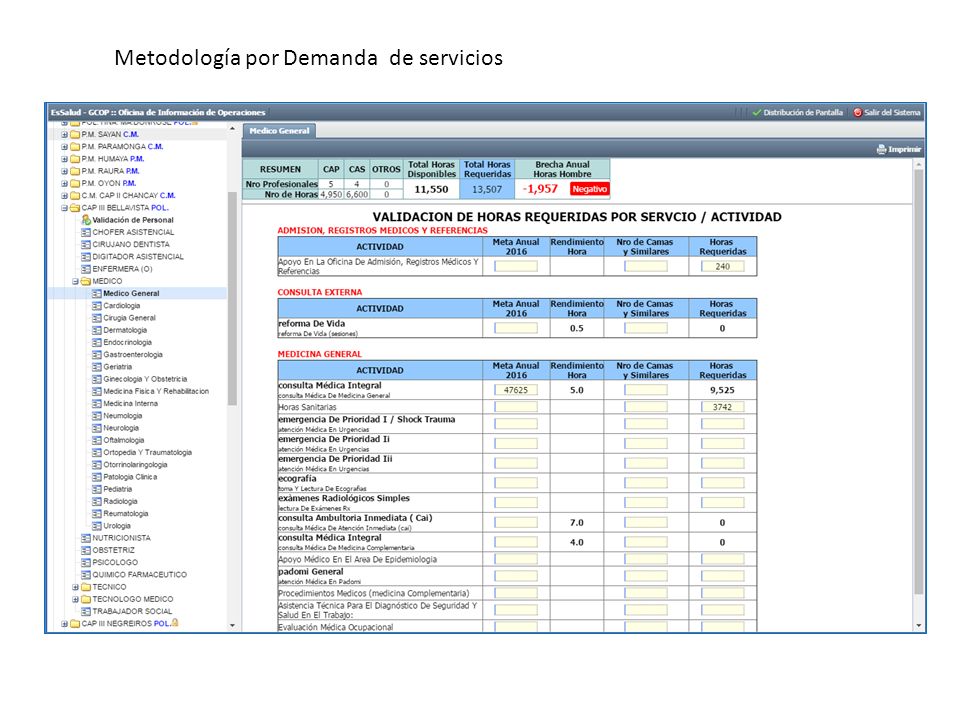Viewport: 960px width, 720px height.
Task: Click the Radiologia form icon
Action: click(97, 501)
